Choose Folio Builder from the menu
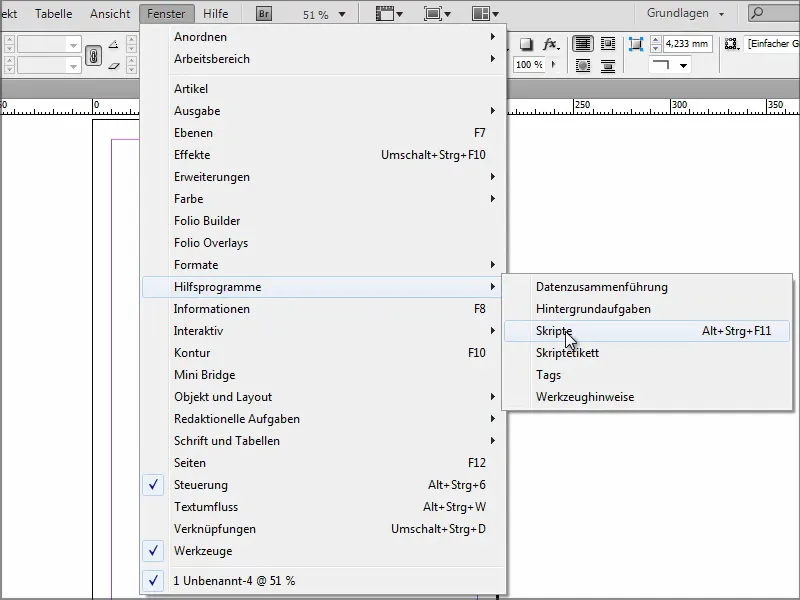The width and height of the screenshot is (800, 600). (x=323, y=220)
